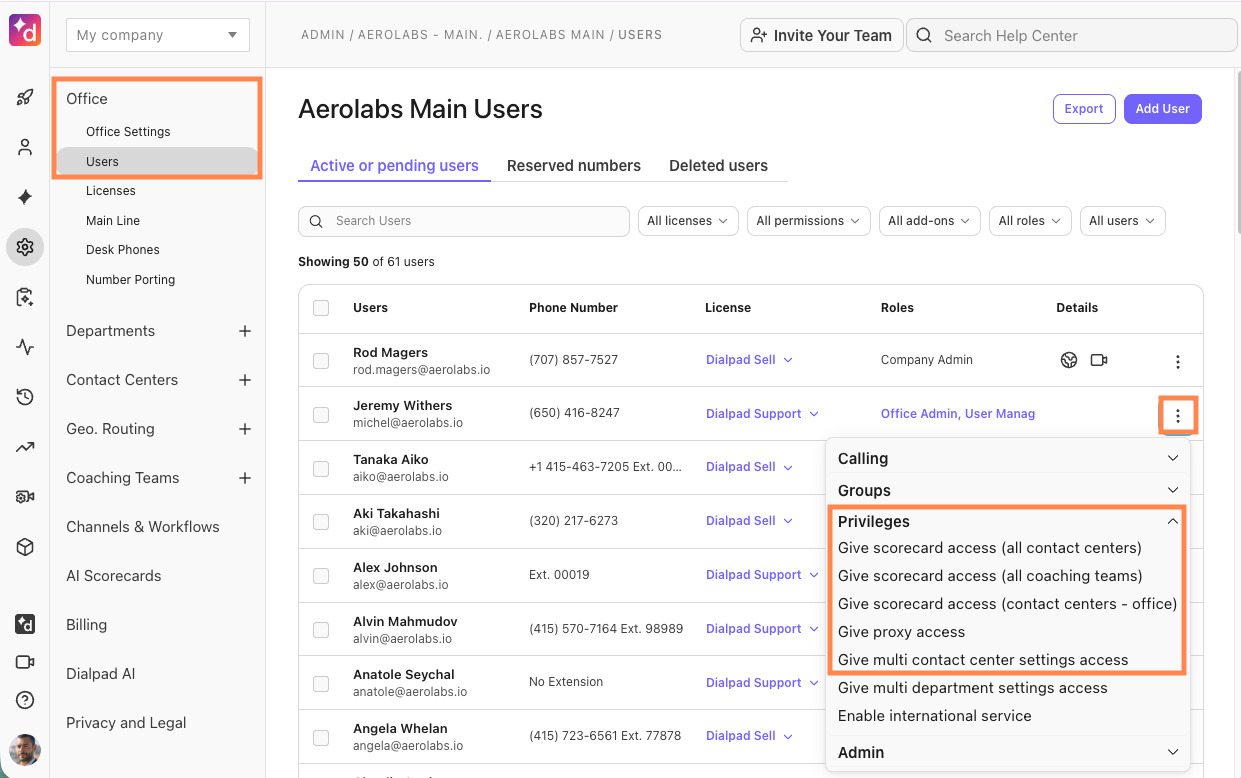The image size is (1241, 778).
Task: Add a Coaching Team with plus icon
Action: point(245,478)
